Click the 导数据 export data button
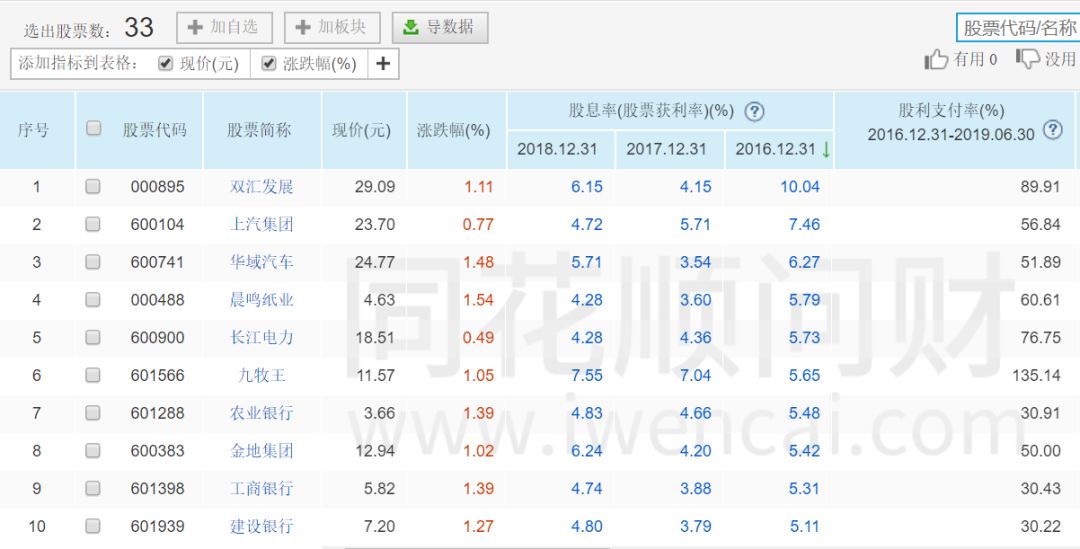The width and height of the screenshot is (1080, 549). [x=440, y=28]
